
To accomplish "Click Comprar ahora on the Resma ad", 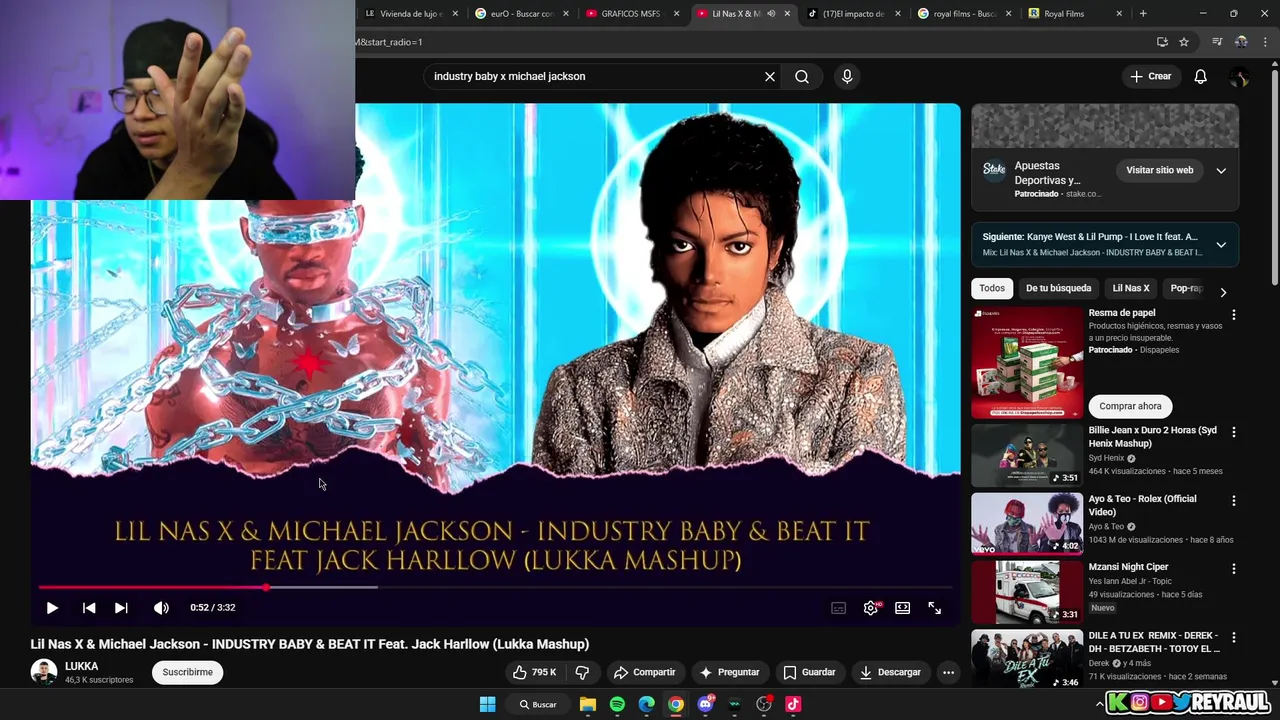I will point(1130,406).
